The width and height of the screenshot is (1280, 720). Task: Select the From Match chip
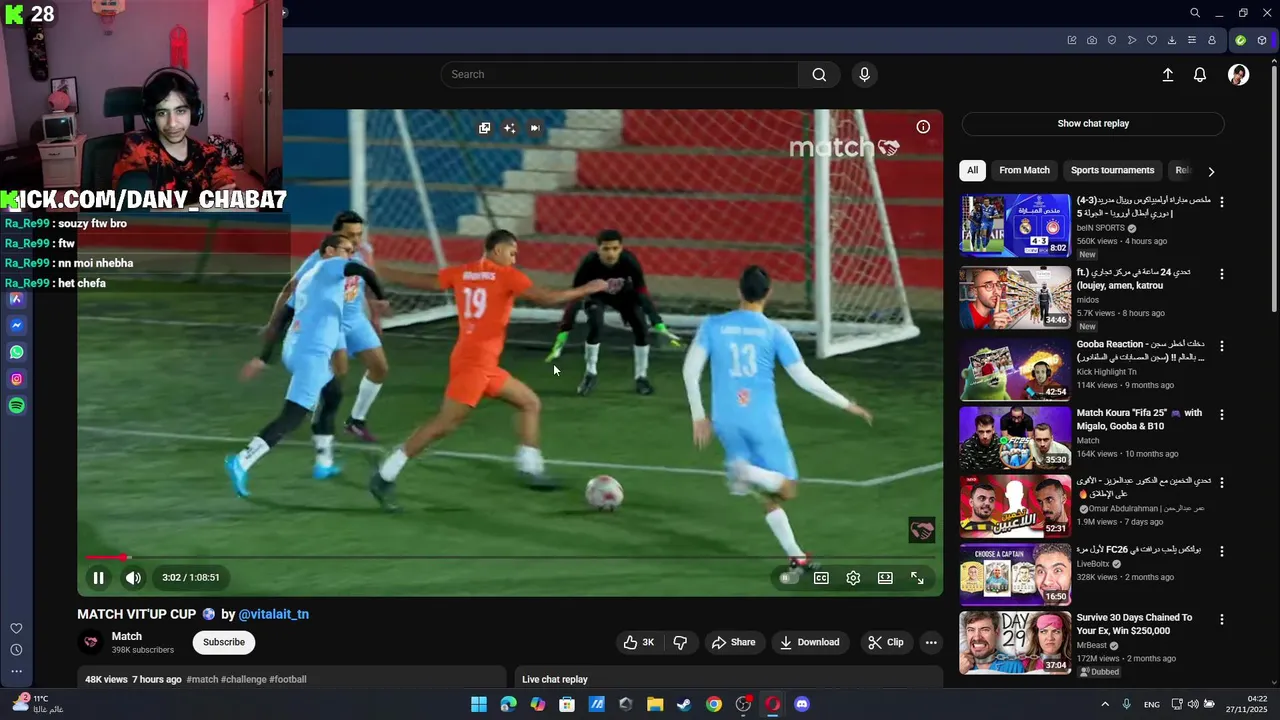click(1024, 170)
